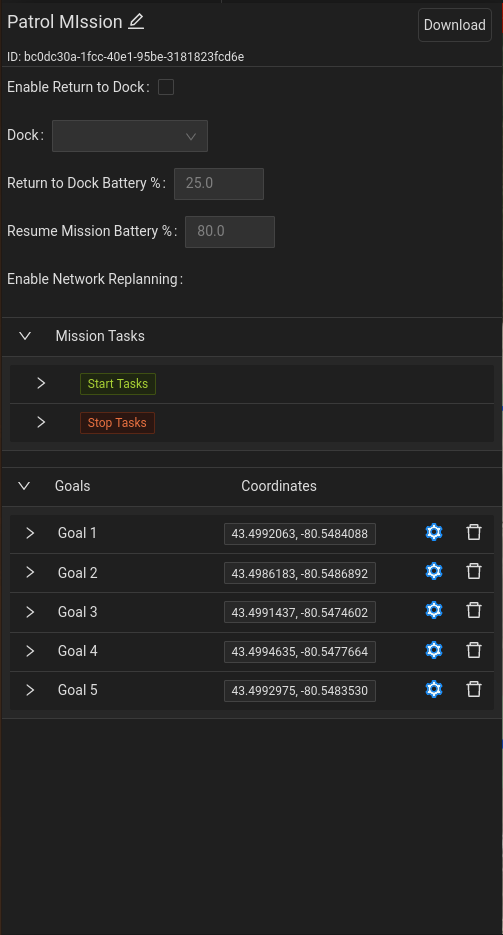
Task: Expand Goal 3 details
Action: click(30, 612)
